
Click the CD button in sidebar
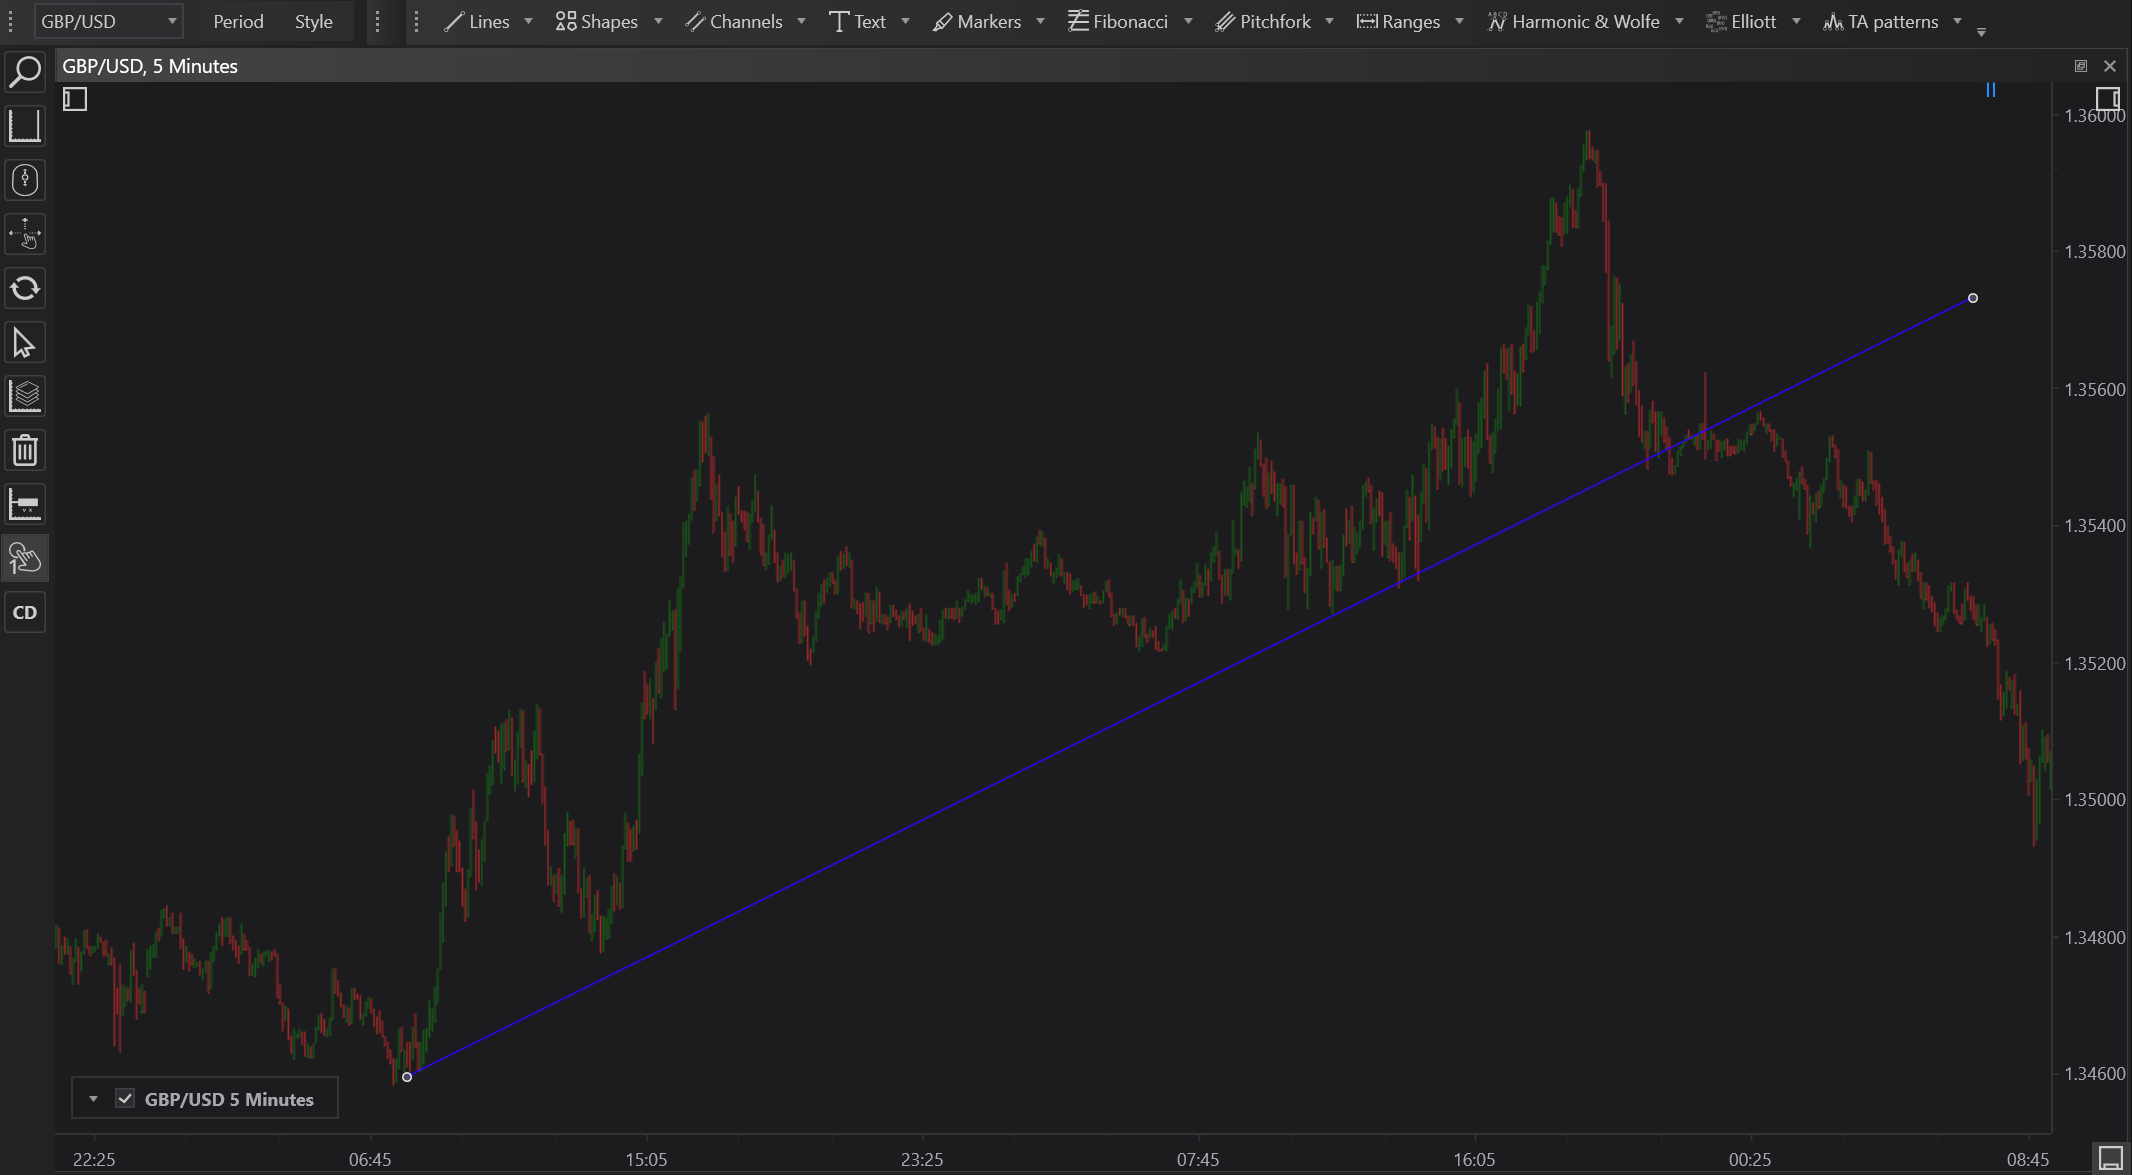[25, 612]
